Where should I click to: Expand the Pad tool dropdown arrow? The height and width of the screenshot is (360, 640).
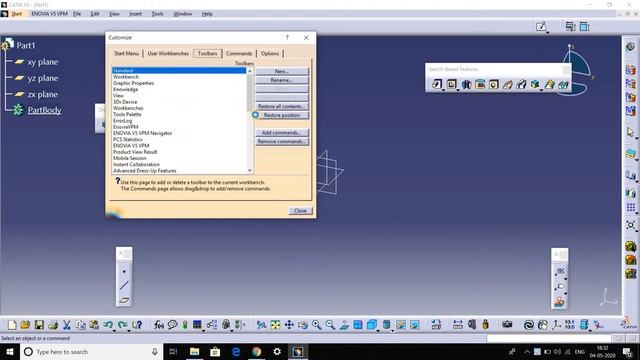(x=443, y=89)
